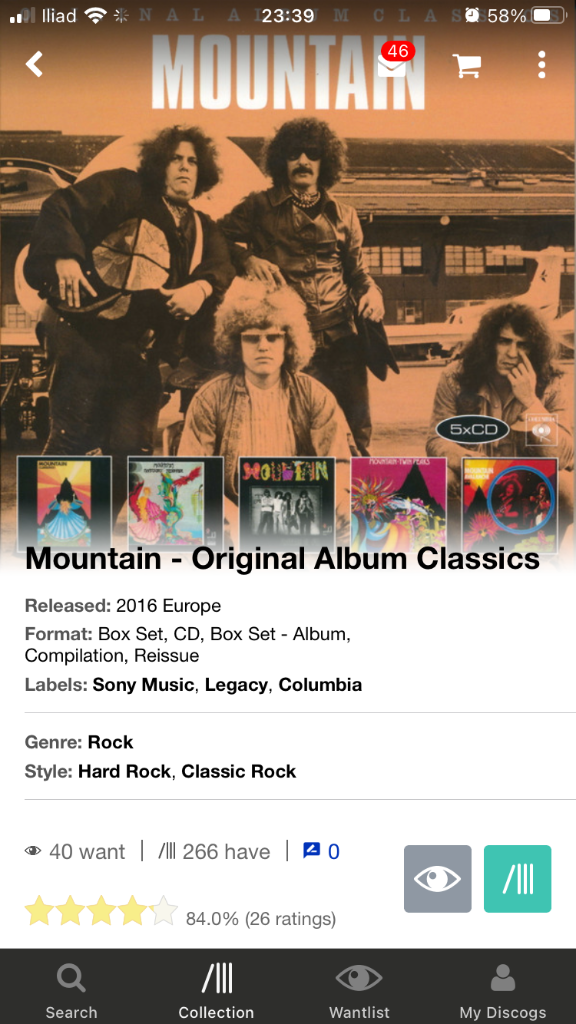Select the Classic Rock style link

[x=238, y=771]
